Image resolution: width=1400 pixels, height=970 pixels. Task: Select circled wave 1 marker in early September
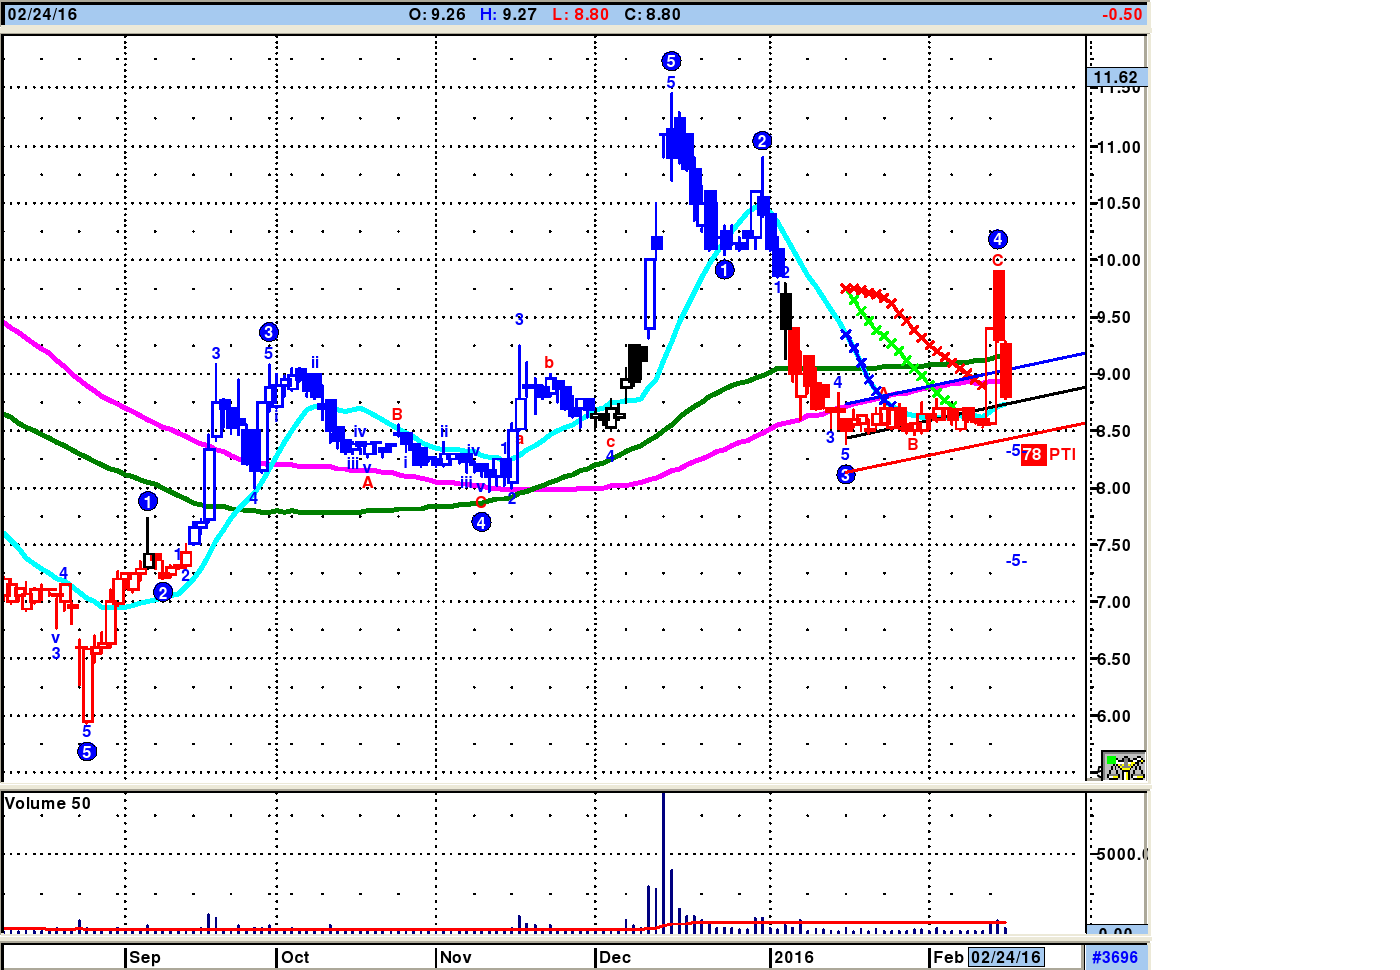[148, 501]
